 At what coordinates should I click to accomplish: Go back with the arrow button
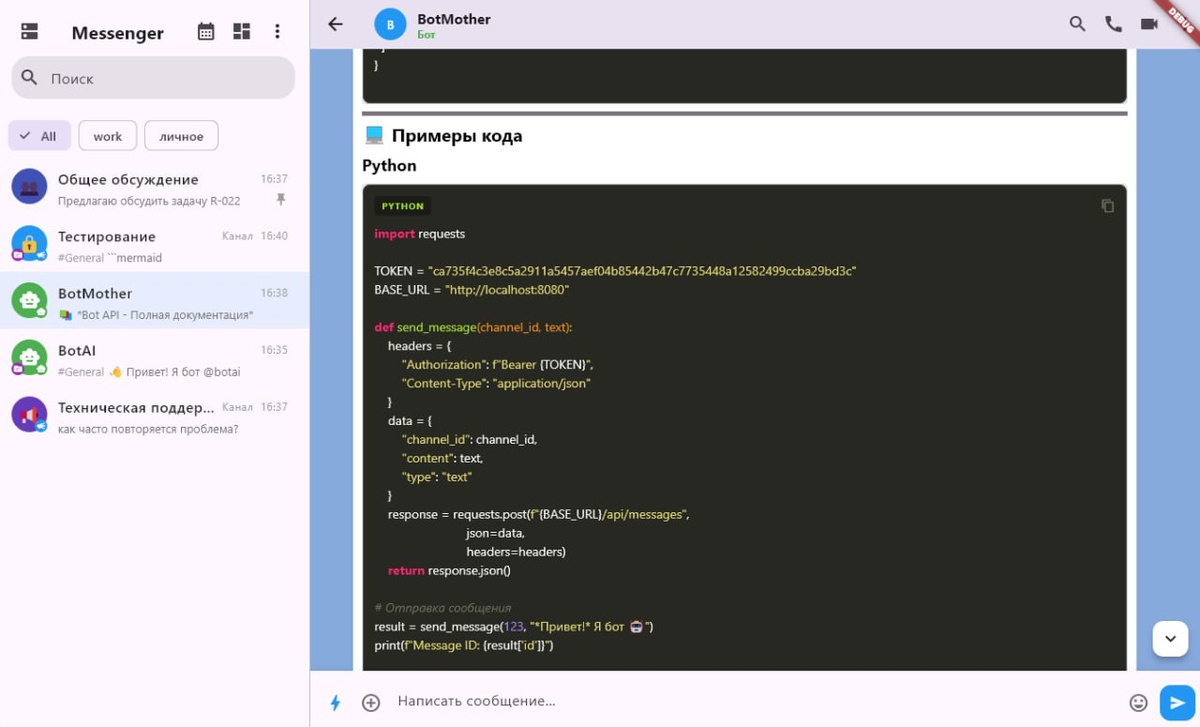coord(336,24)
